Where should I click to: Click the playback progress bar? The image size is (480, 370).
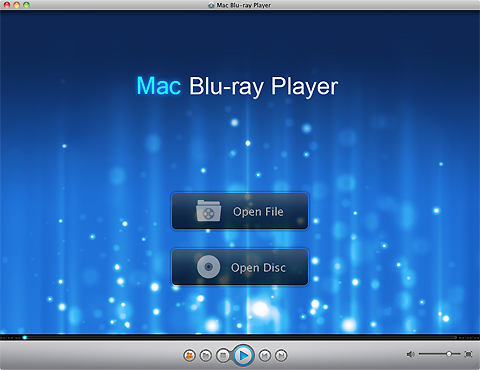[240, 337]
